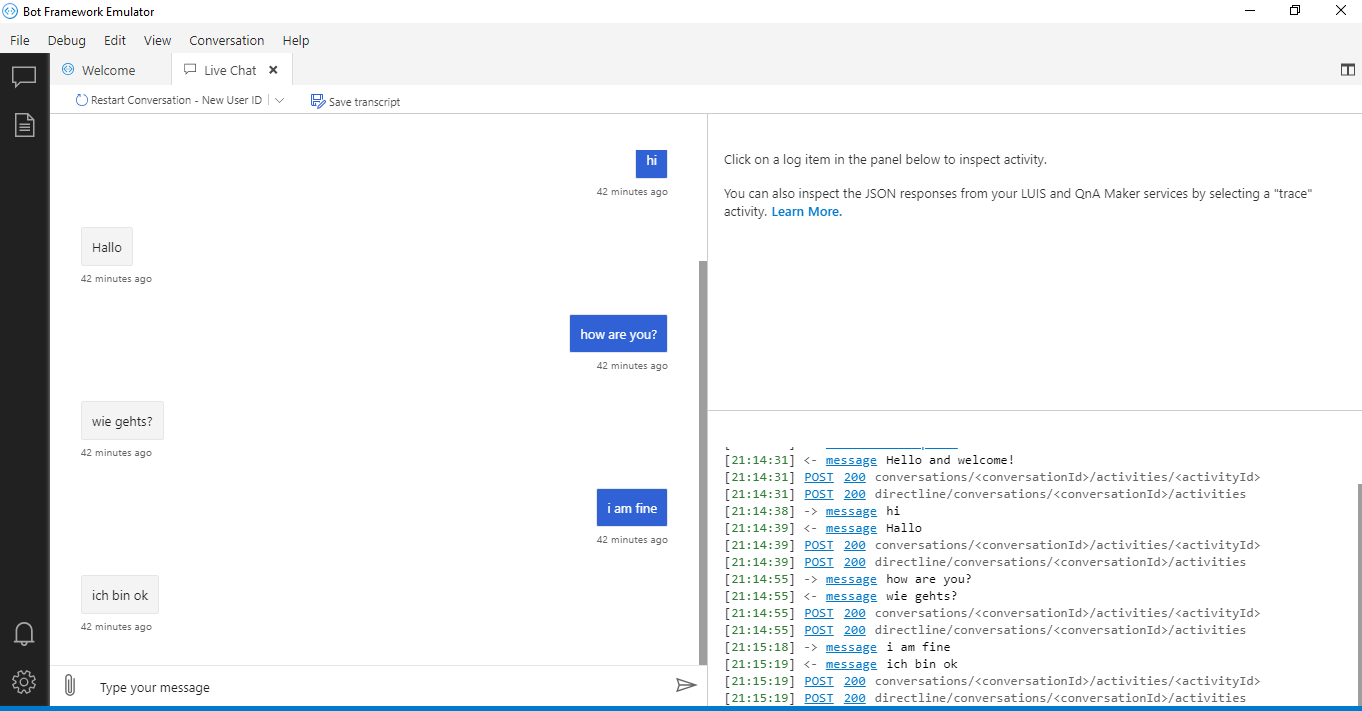
Task: Close the Live Chat tab
Action: 273,70
